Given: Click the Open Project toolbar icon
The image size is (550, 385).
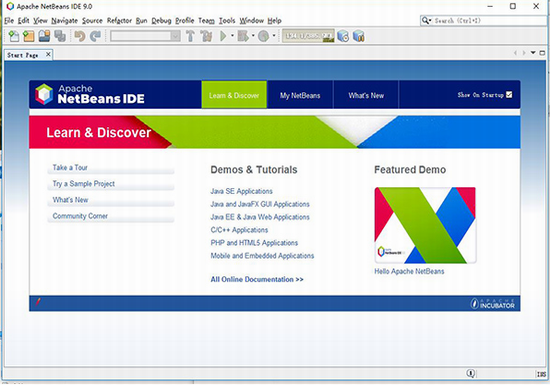Looking at the screenshot, I should tap(44, 36).
